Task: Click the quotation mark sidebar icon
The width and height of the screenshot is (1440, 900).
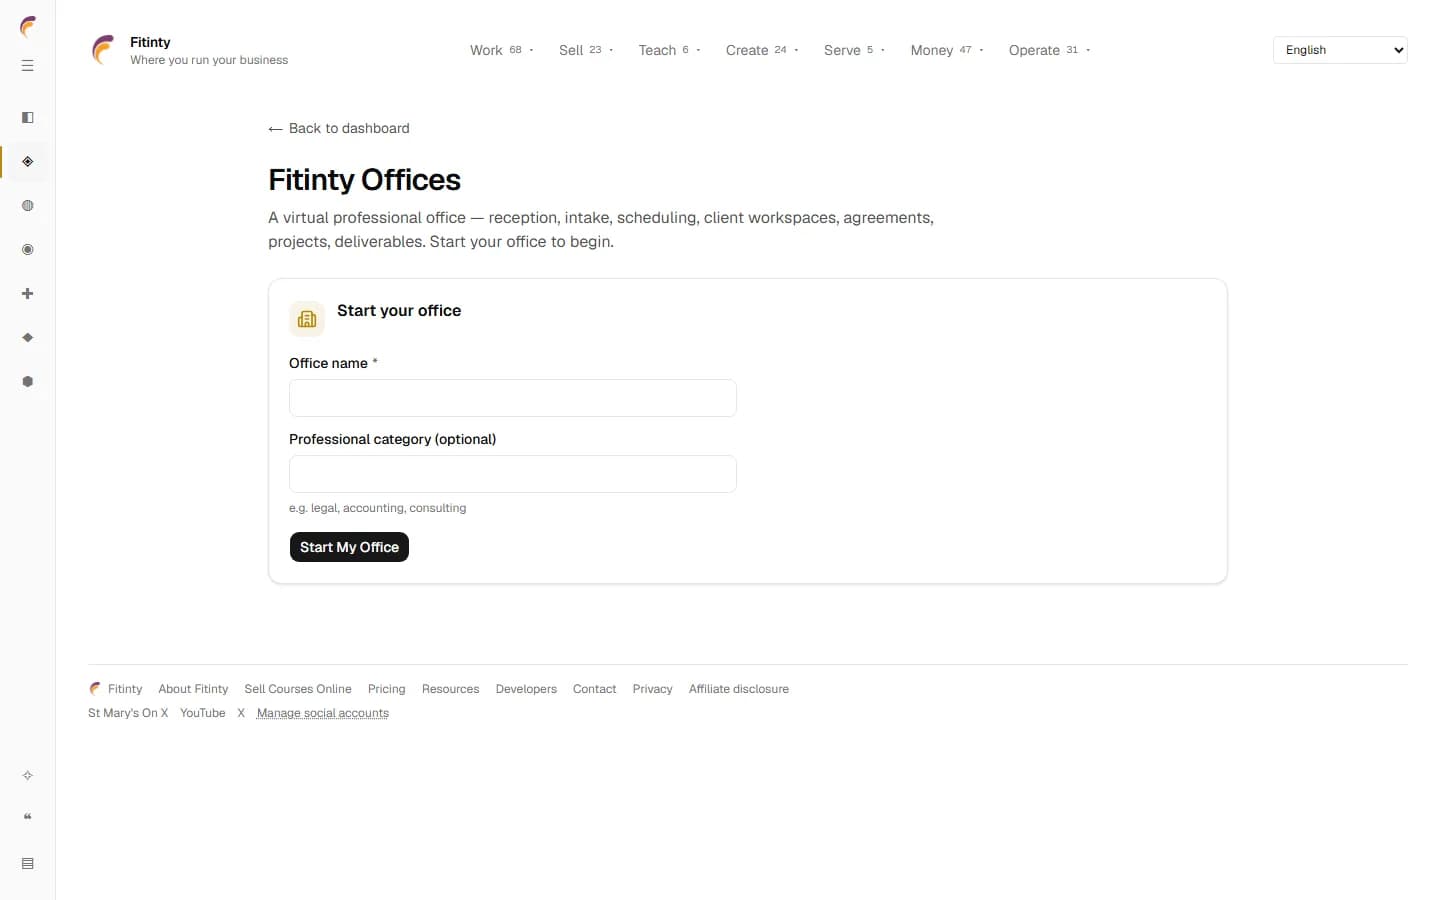Action: pyautogui.click(x=28, y=818)
